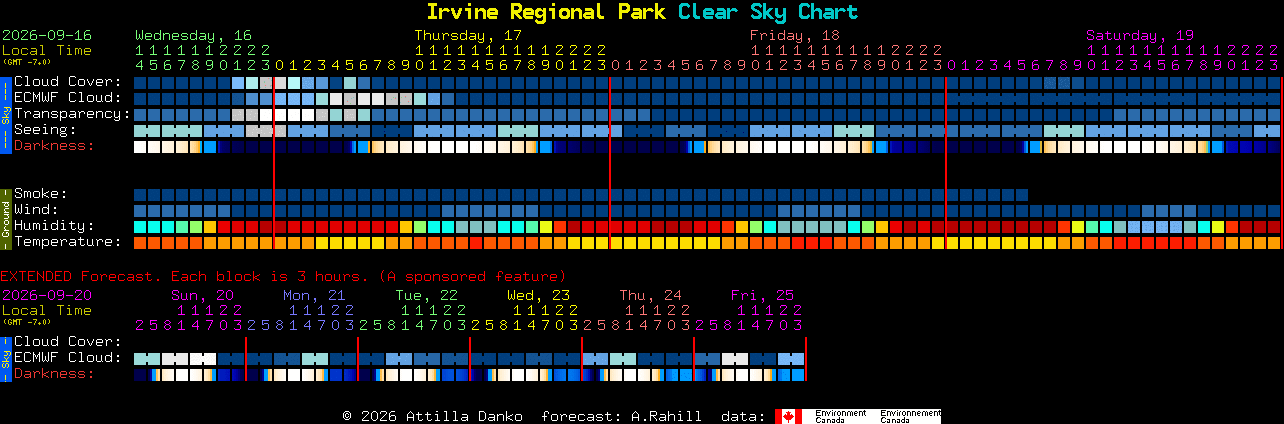Open the Cloud Cover row label

(67, 82)
